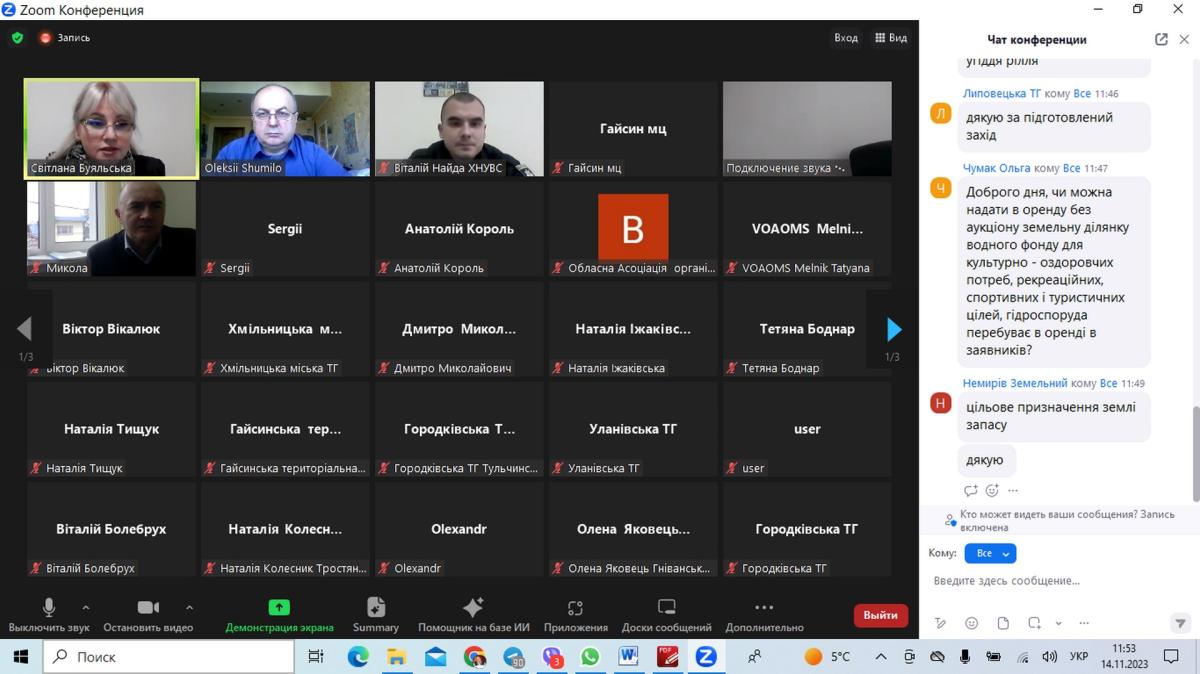This screenshot has width=1200, height=674.
Task: Switch to Zoom taskbar icon
Action: point(706,657)
